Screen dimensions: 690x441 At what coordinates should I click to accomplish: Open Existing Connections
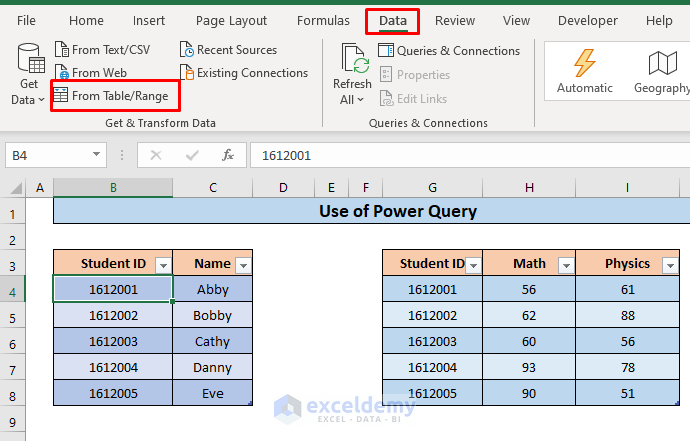tap(243, 73)
